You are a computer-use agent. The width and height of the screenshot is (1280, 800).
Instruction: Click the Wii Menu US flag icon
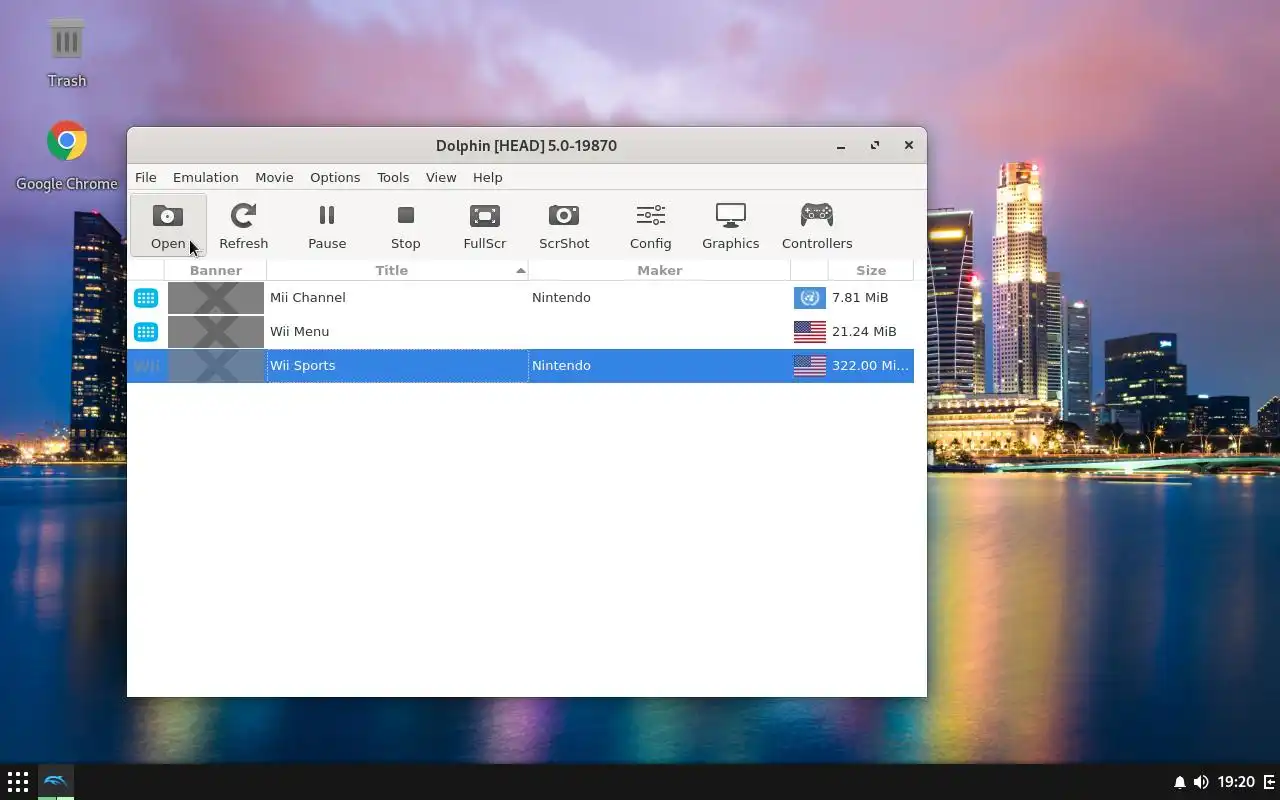tap(810, 332)
